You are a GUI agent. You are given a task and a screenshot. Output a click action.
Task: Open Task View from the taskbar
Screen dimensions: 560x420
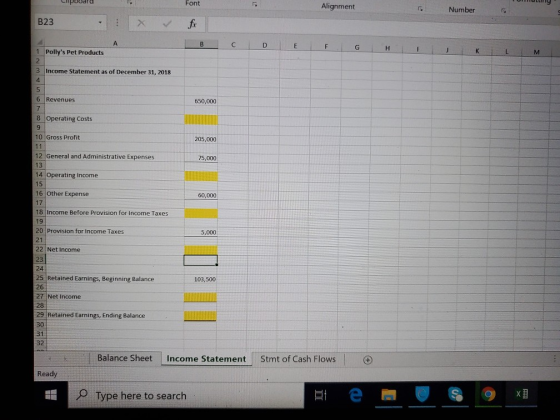click(320, 395)
